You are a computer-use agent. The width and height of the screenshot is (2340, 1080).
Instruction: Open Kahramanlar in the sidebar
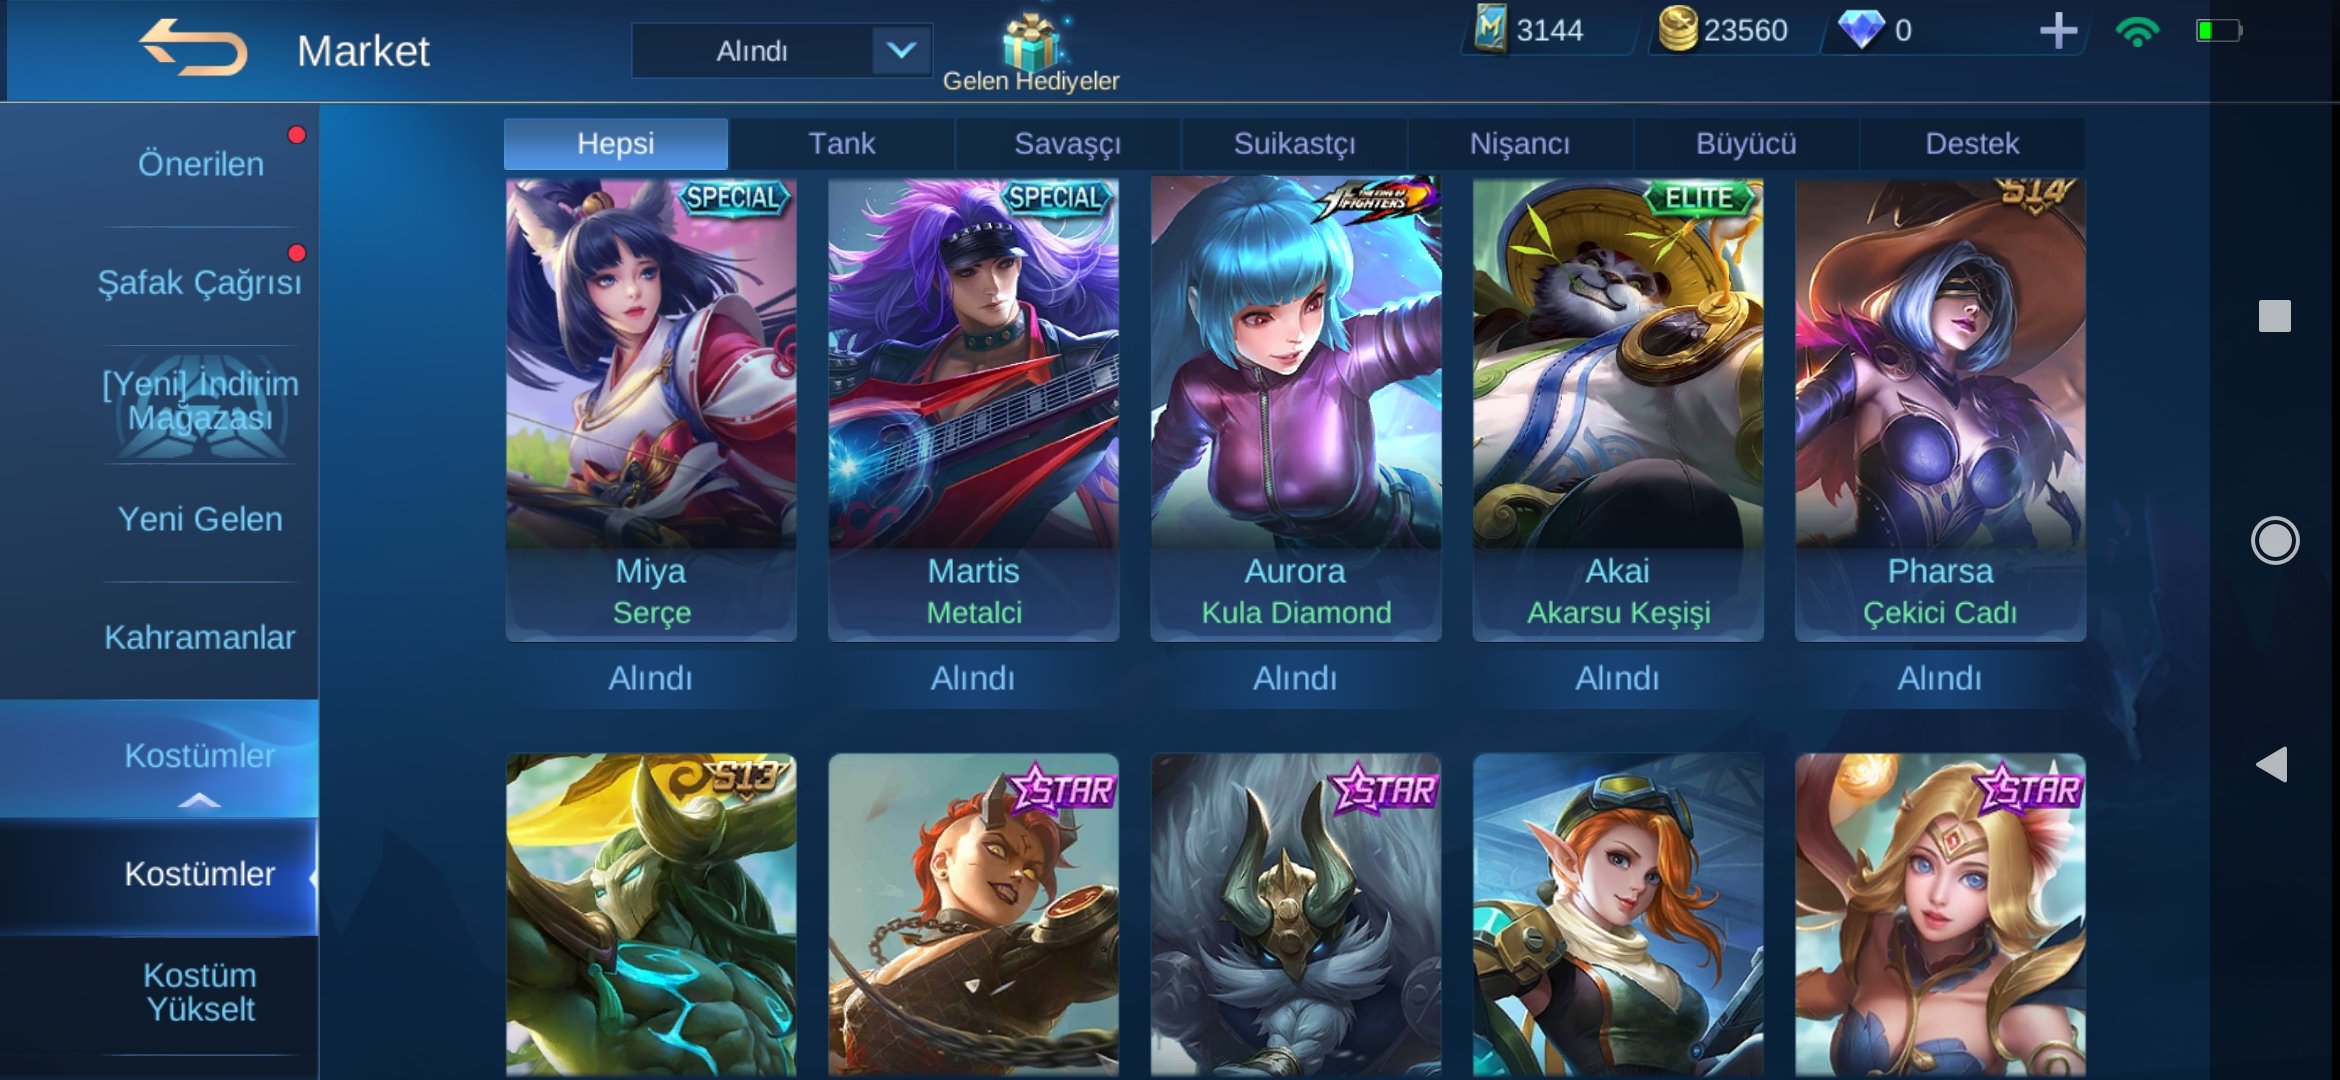[x=200, y=638]
